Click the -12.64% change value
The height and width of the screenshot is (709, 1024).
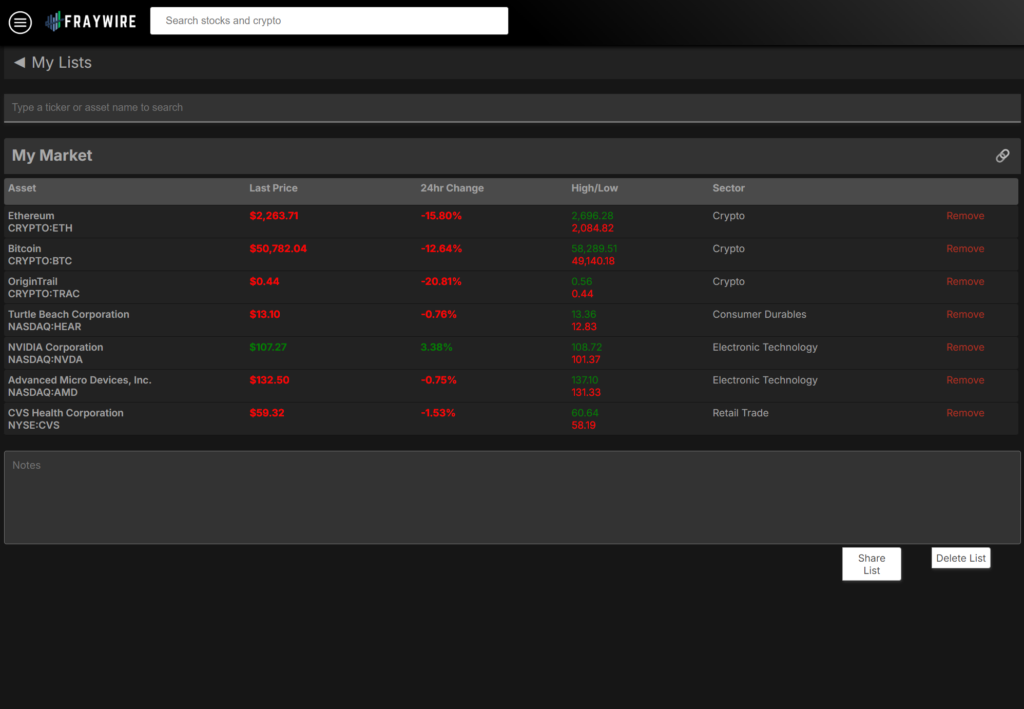[441, 249]
